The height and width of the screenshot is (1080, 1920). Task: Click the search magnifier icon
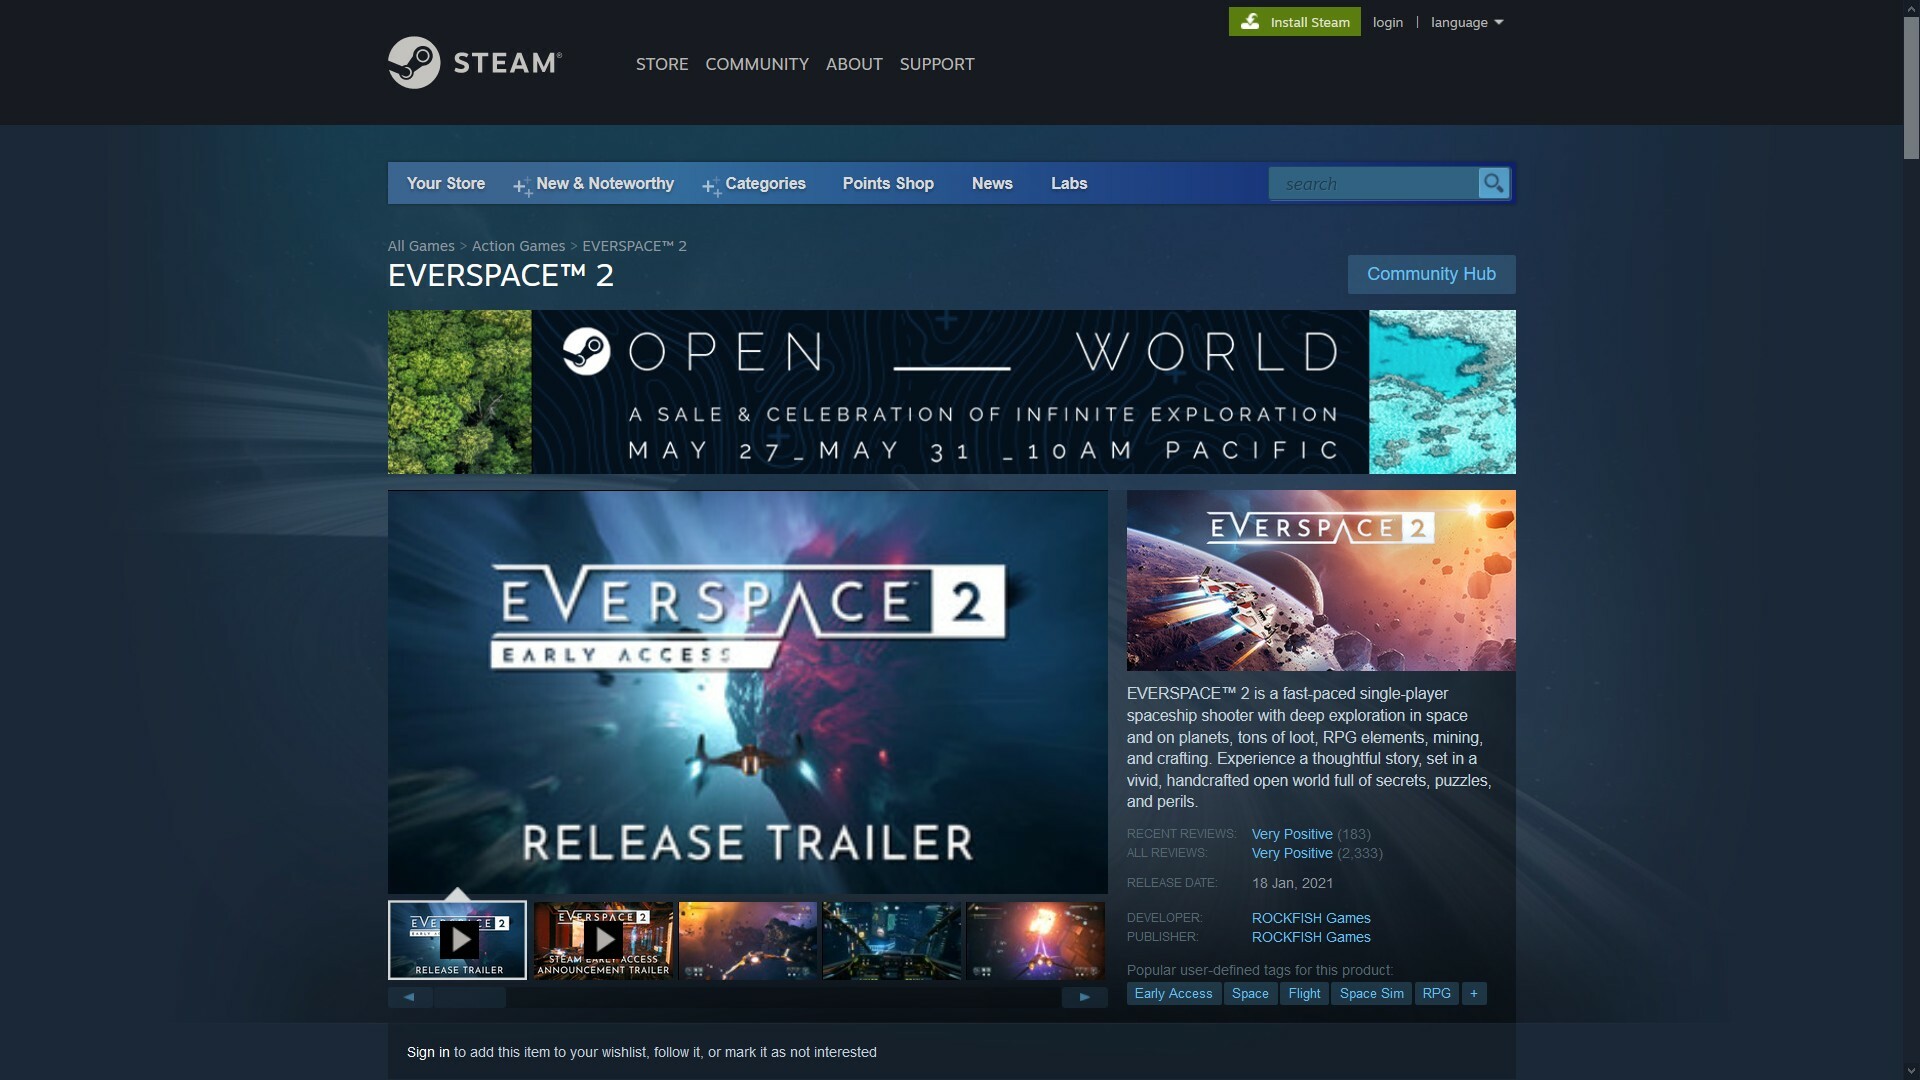[1491, 183]
